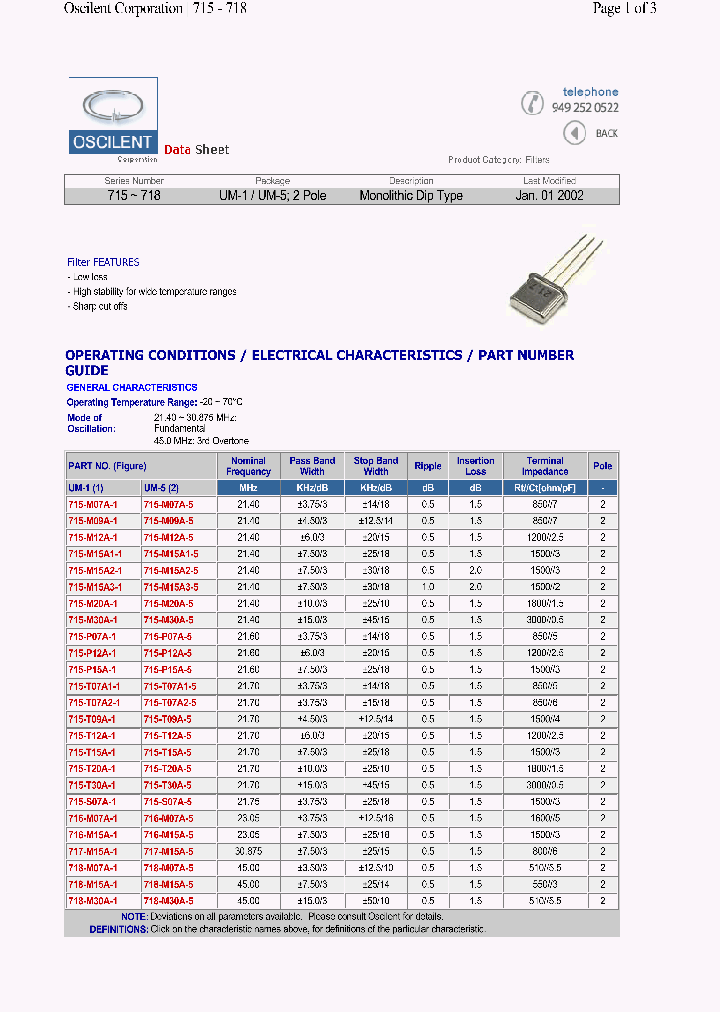Select part number 715-T20A-5
The width and height of the screenshot is (720, 1012).
coord(168,769)
